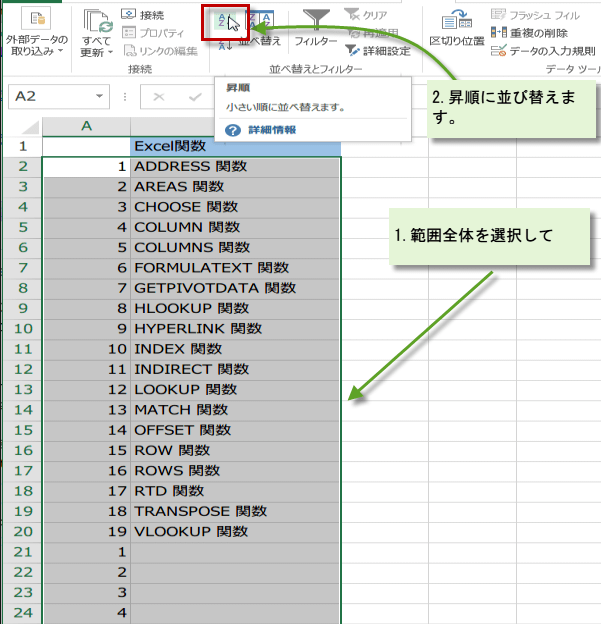Click the select-all corner triangle
The height and width of the screenshot is (624, 601).
(x=31, y=127)
